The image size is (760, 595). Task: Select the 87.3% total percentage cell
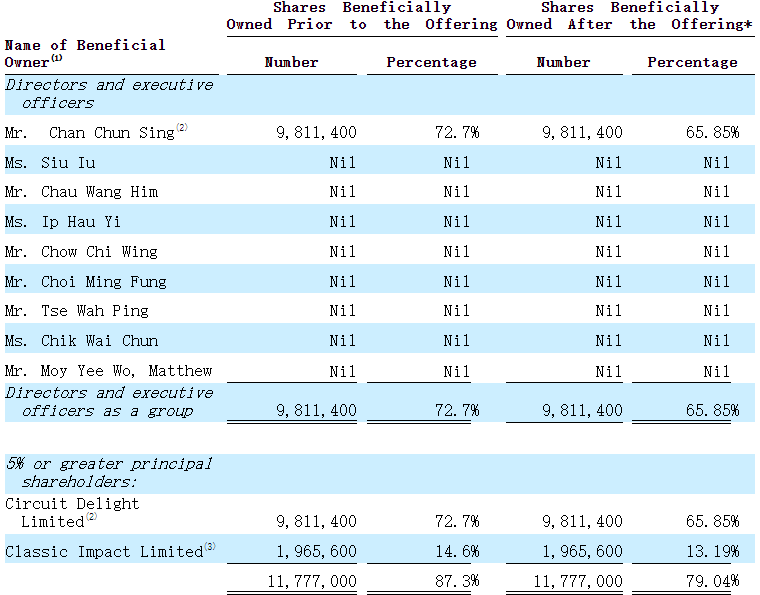tap(456, 581)
